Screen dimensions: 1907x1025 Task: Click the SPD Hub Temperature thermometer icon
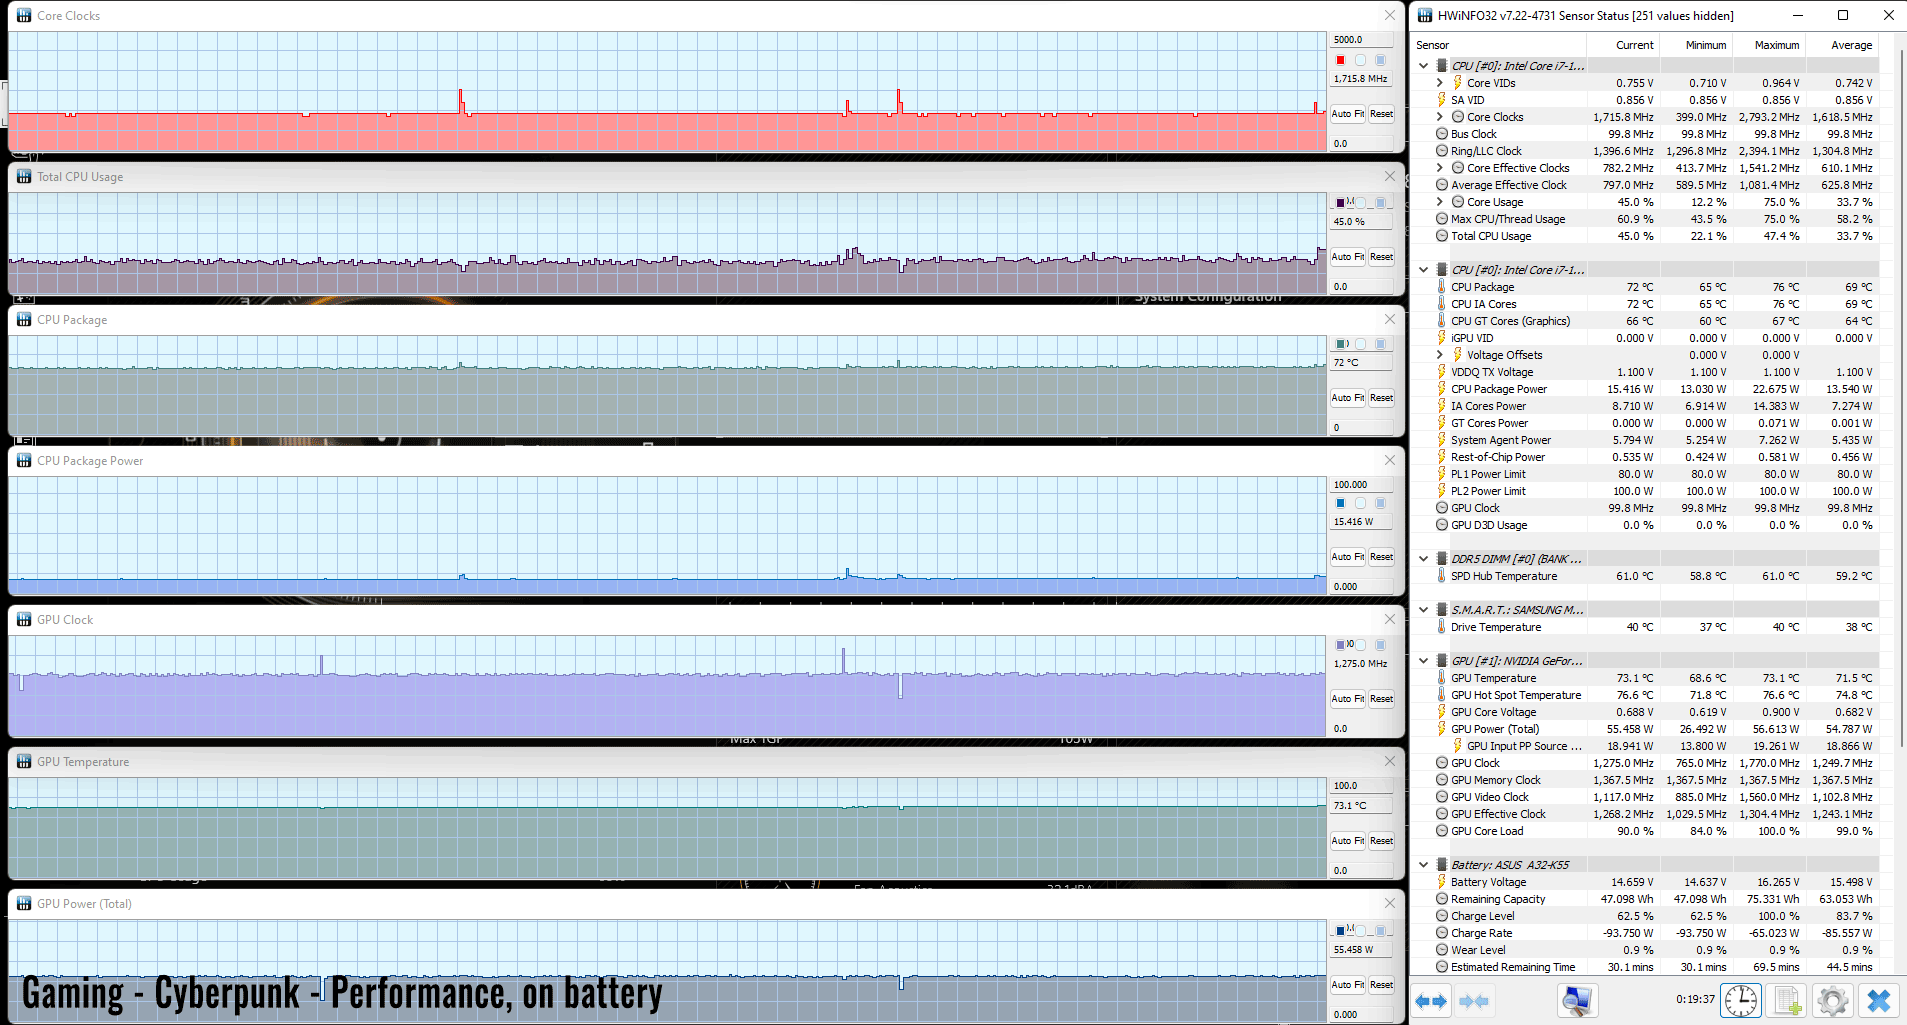tap(1442, 576)
